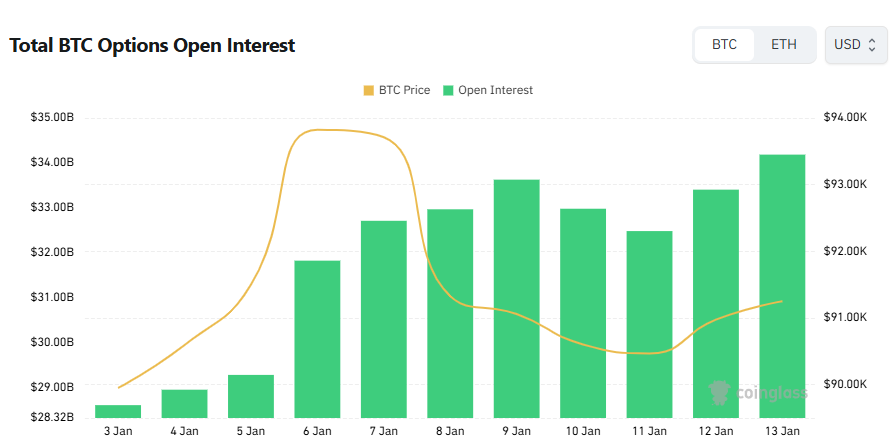Viewport: 896px width, 438px height.
Task: Click the 8 Jan open interest bar
Action: click(x=450, y=313)
